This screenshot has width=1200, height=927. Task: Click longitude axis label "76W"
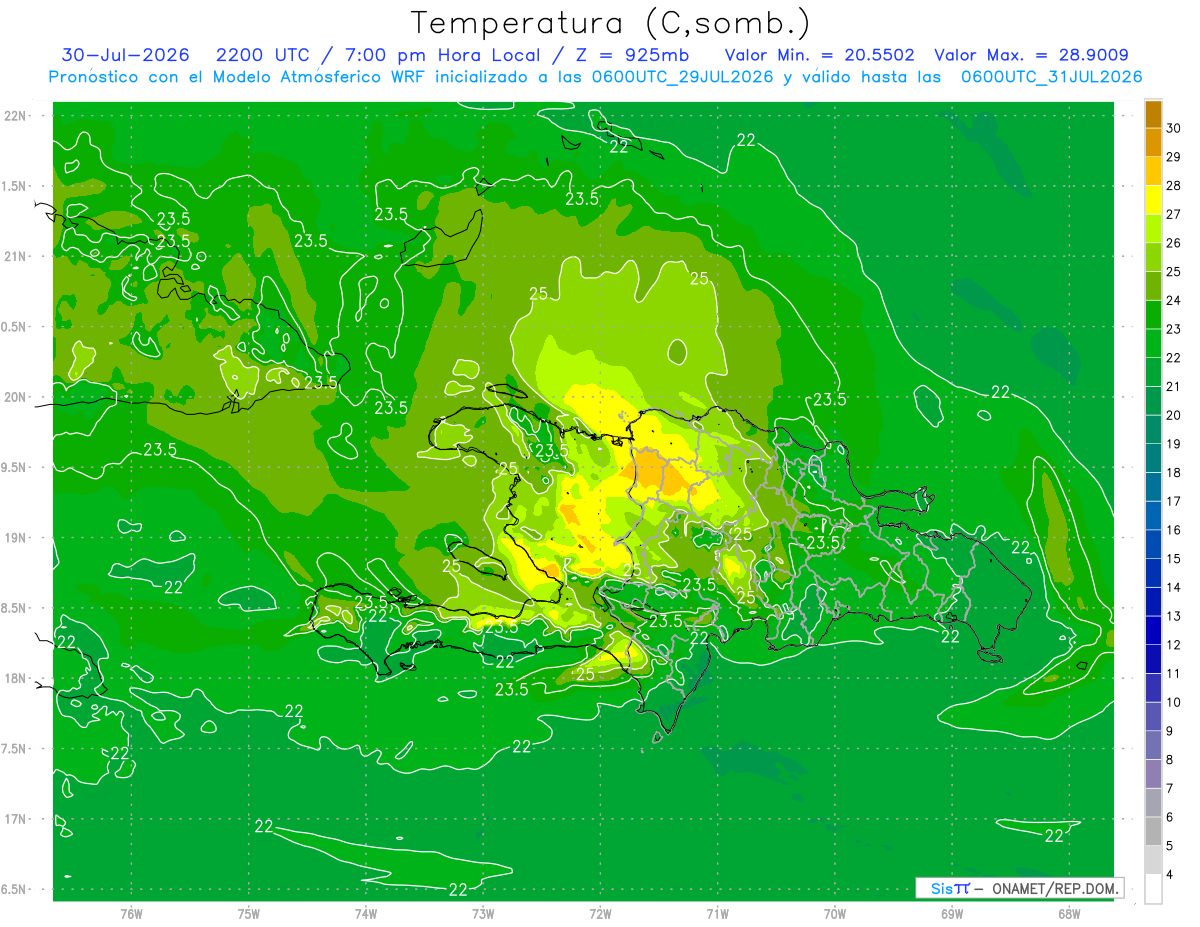pyautogui.click(x=131, y=913)
